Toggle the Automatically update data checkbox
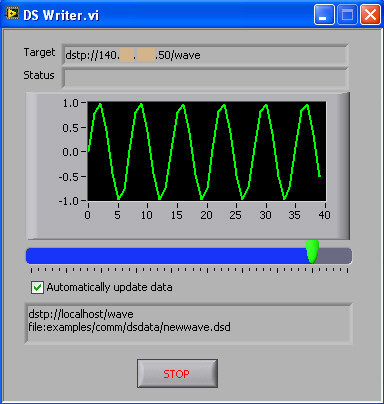This screenshot has height=404, width=384. tap(37, 287)
